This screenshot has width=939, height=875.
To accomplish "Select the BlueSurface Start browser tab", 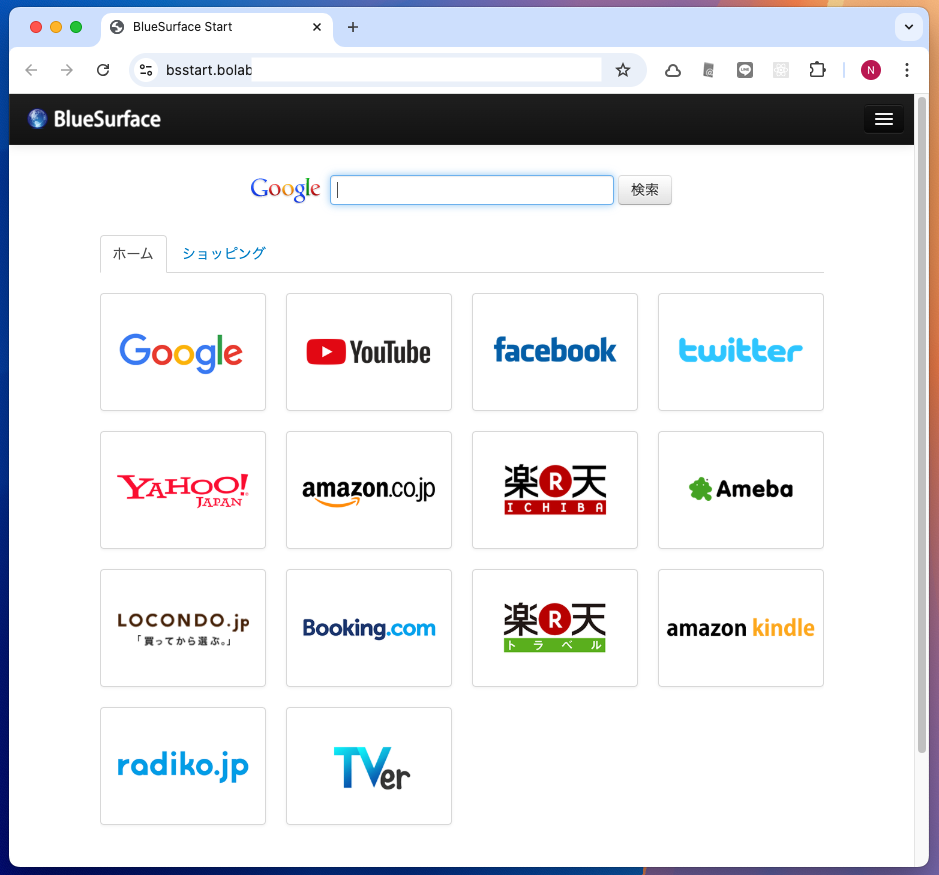I will (217, 27).
